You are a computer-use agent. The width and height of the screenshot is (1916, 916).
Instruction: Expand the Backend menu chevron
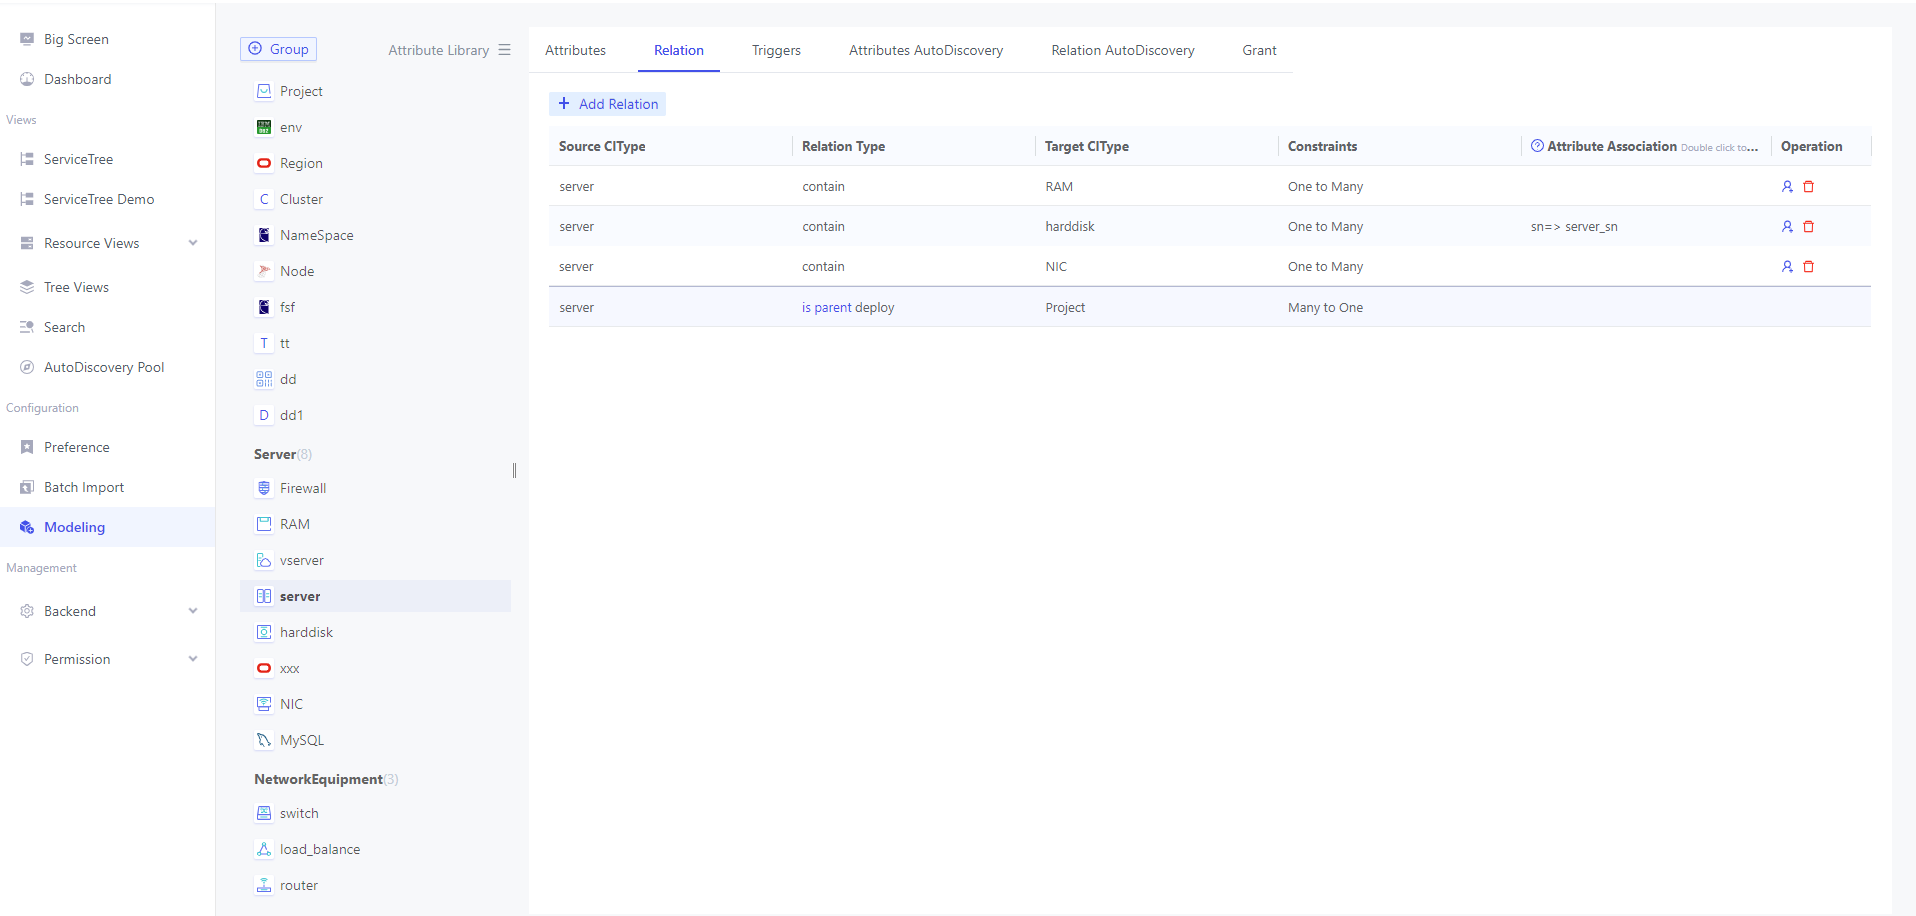193,611
